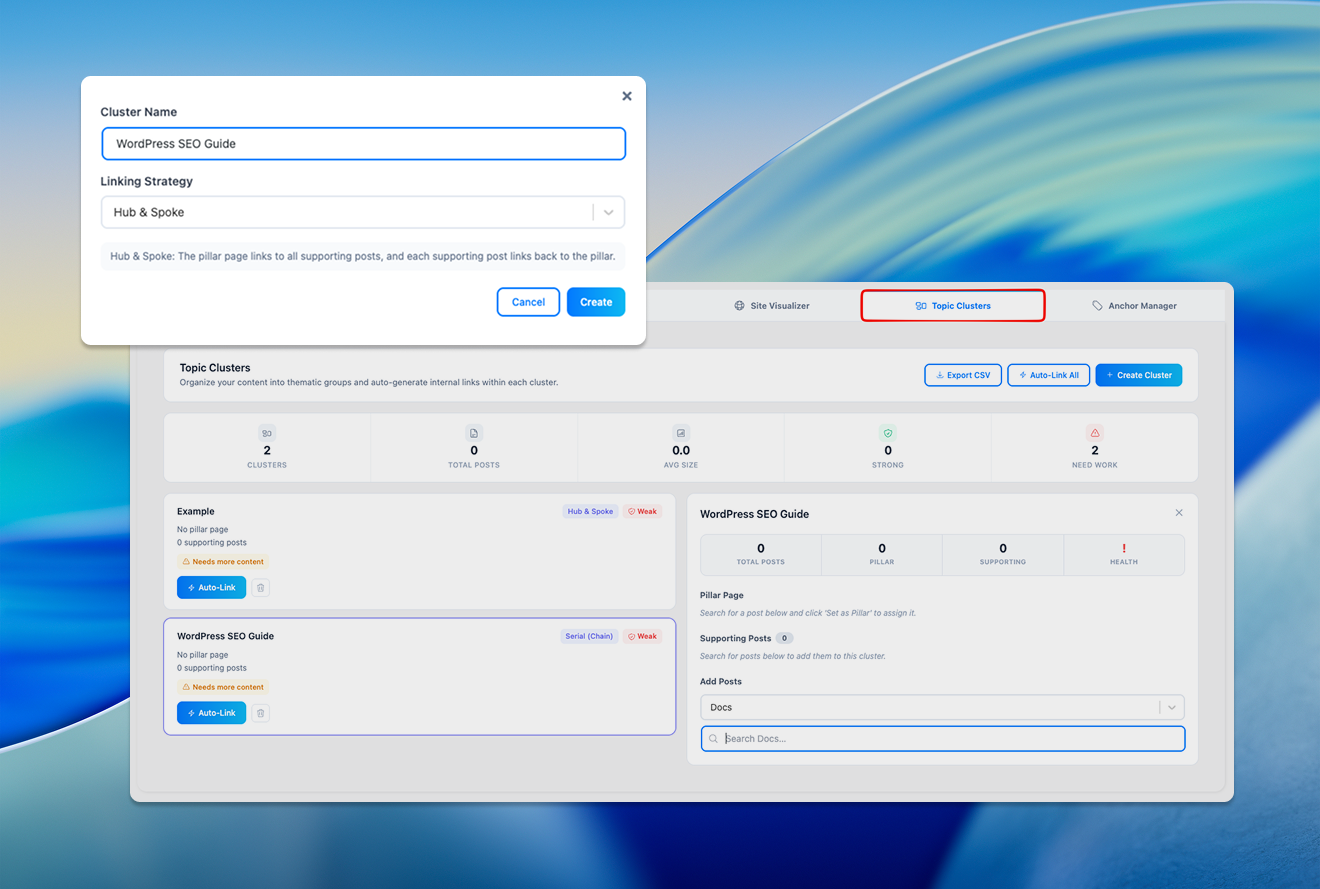
Task: Click the Create Cluster button
Action: click(1138, 375)
